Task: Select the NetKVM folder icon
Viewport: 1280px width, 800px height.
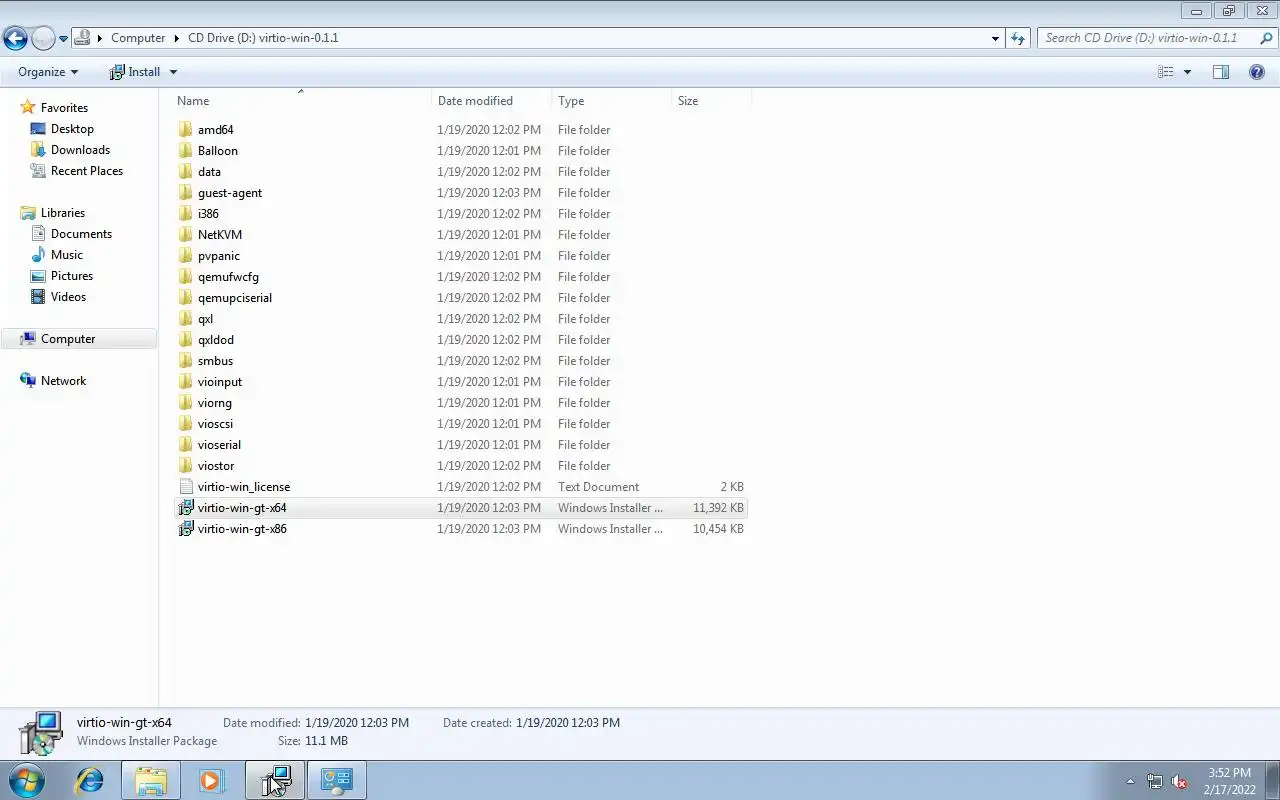Action: pyautogui.click(x=185, y=235)
